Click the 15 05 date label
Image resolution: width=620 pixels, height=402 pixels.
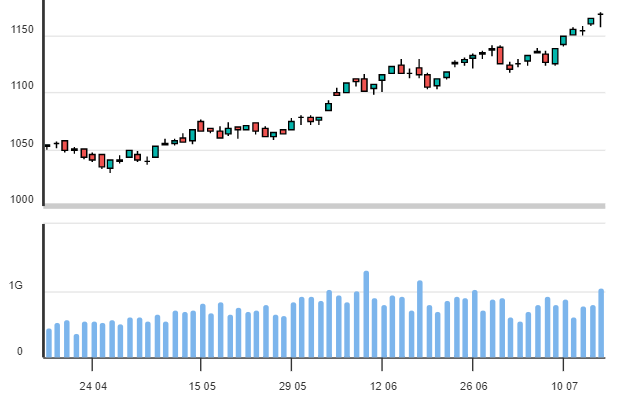pos(202,386)
